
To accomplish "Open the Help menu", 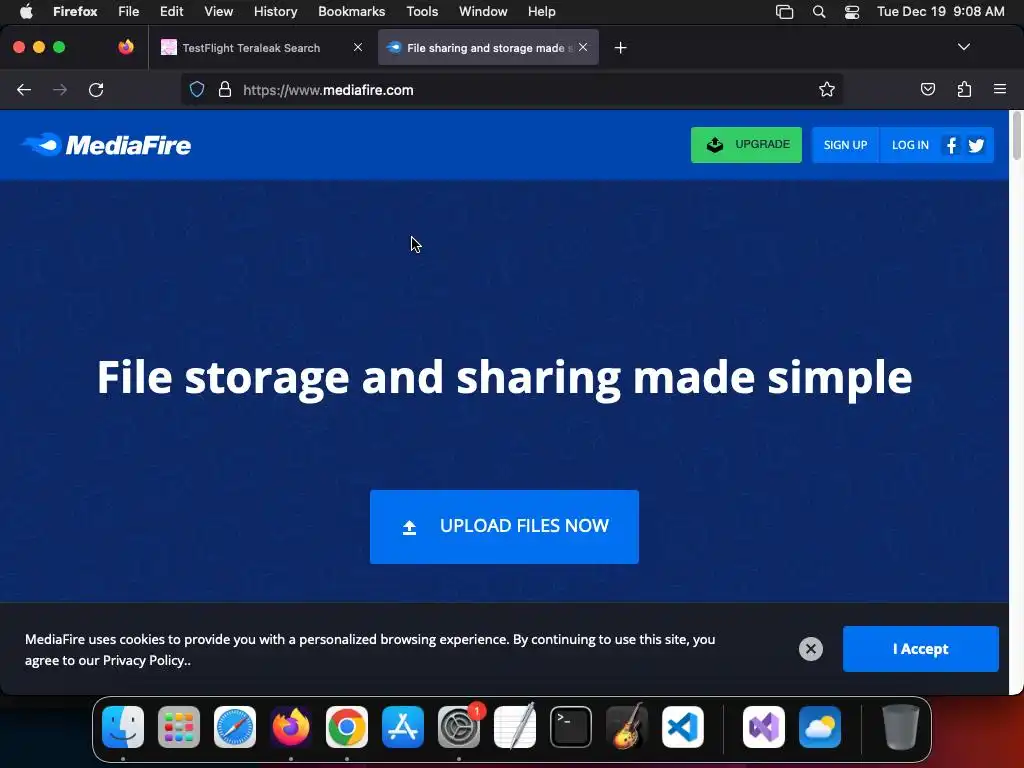I will [x=541, y=11].
